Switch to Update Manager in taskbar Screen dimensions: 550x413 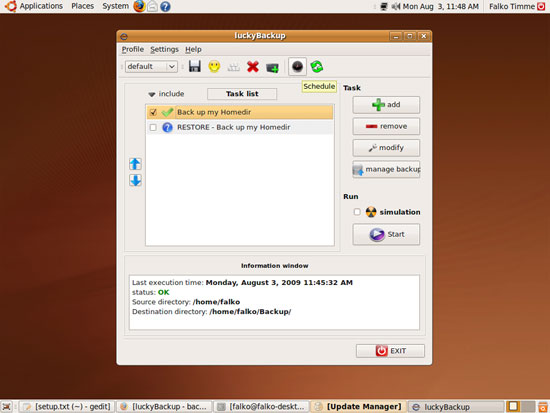[358, 406]
